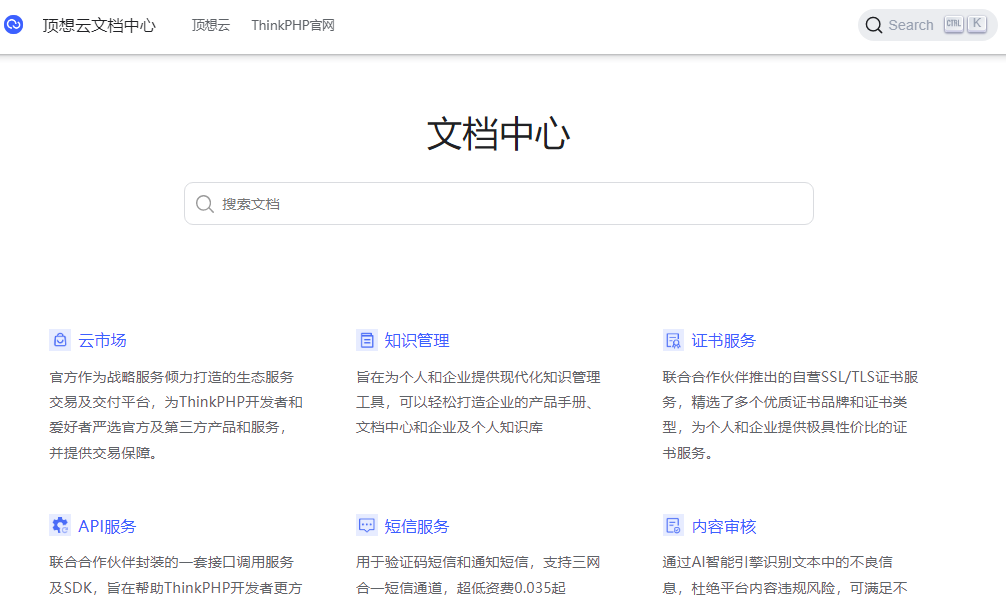Select the 内容审核 document icon
Viewport: 1006px width, 602px height.
pos(673,525)
